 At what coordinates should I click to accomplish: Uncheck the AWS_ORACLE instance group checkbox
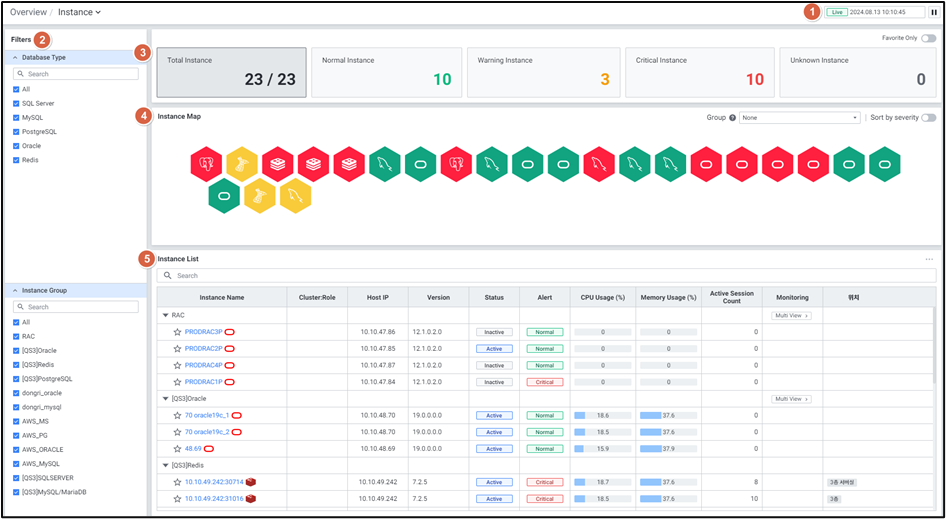click(16, 450)
